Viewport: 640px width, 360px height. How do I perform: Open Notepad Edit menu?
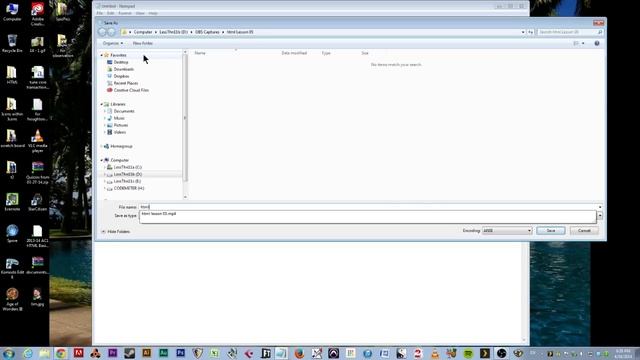[111, 13]
